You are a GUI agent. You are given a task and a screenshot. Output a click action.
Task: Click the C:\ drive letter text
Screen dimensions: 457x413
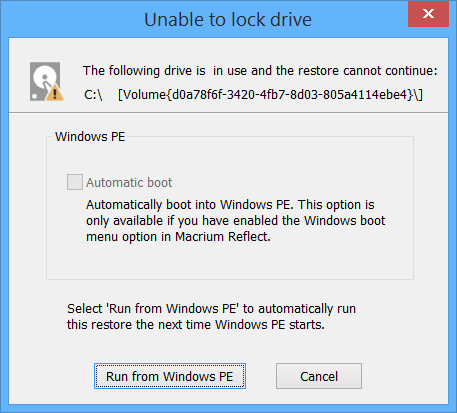point(93,95)
